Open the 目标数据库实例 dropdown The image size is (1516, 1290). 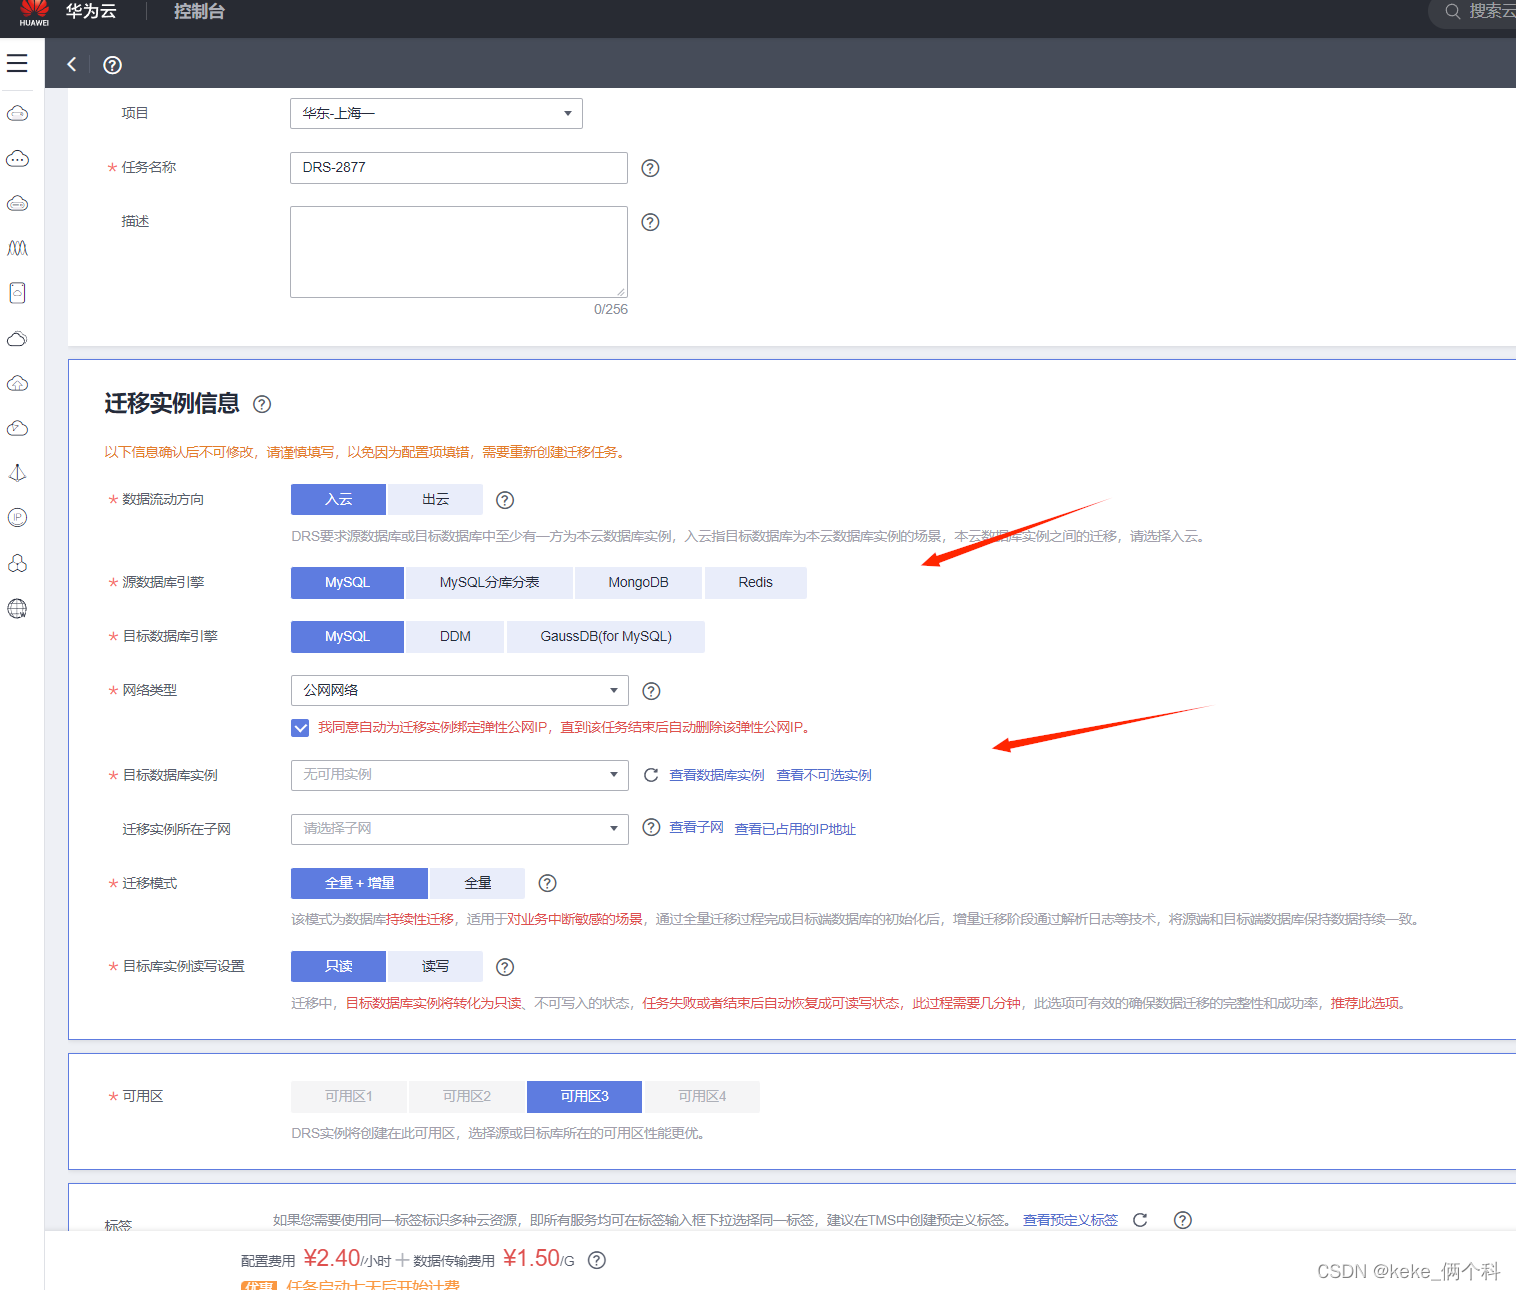[x=460, y=775]
